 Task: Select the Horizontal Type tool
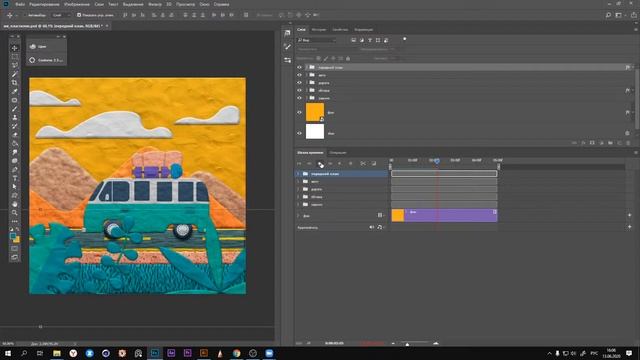tap(15, 178)
